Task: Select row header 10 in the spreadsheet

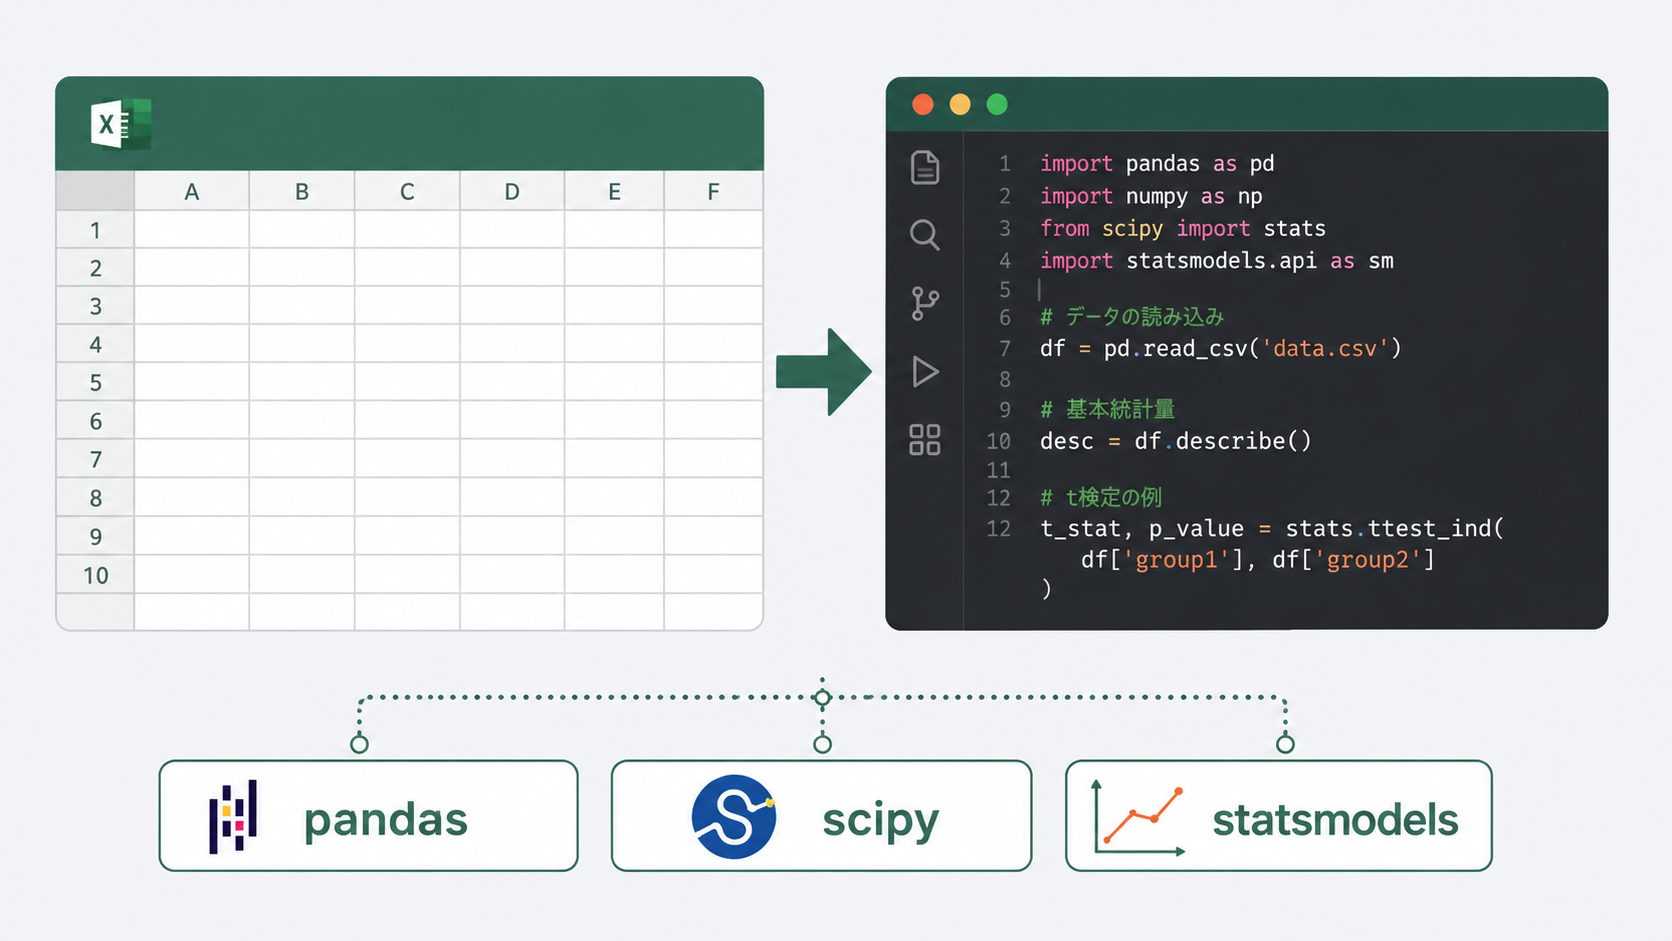Action: pos(95,575)
